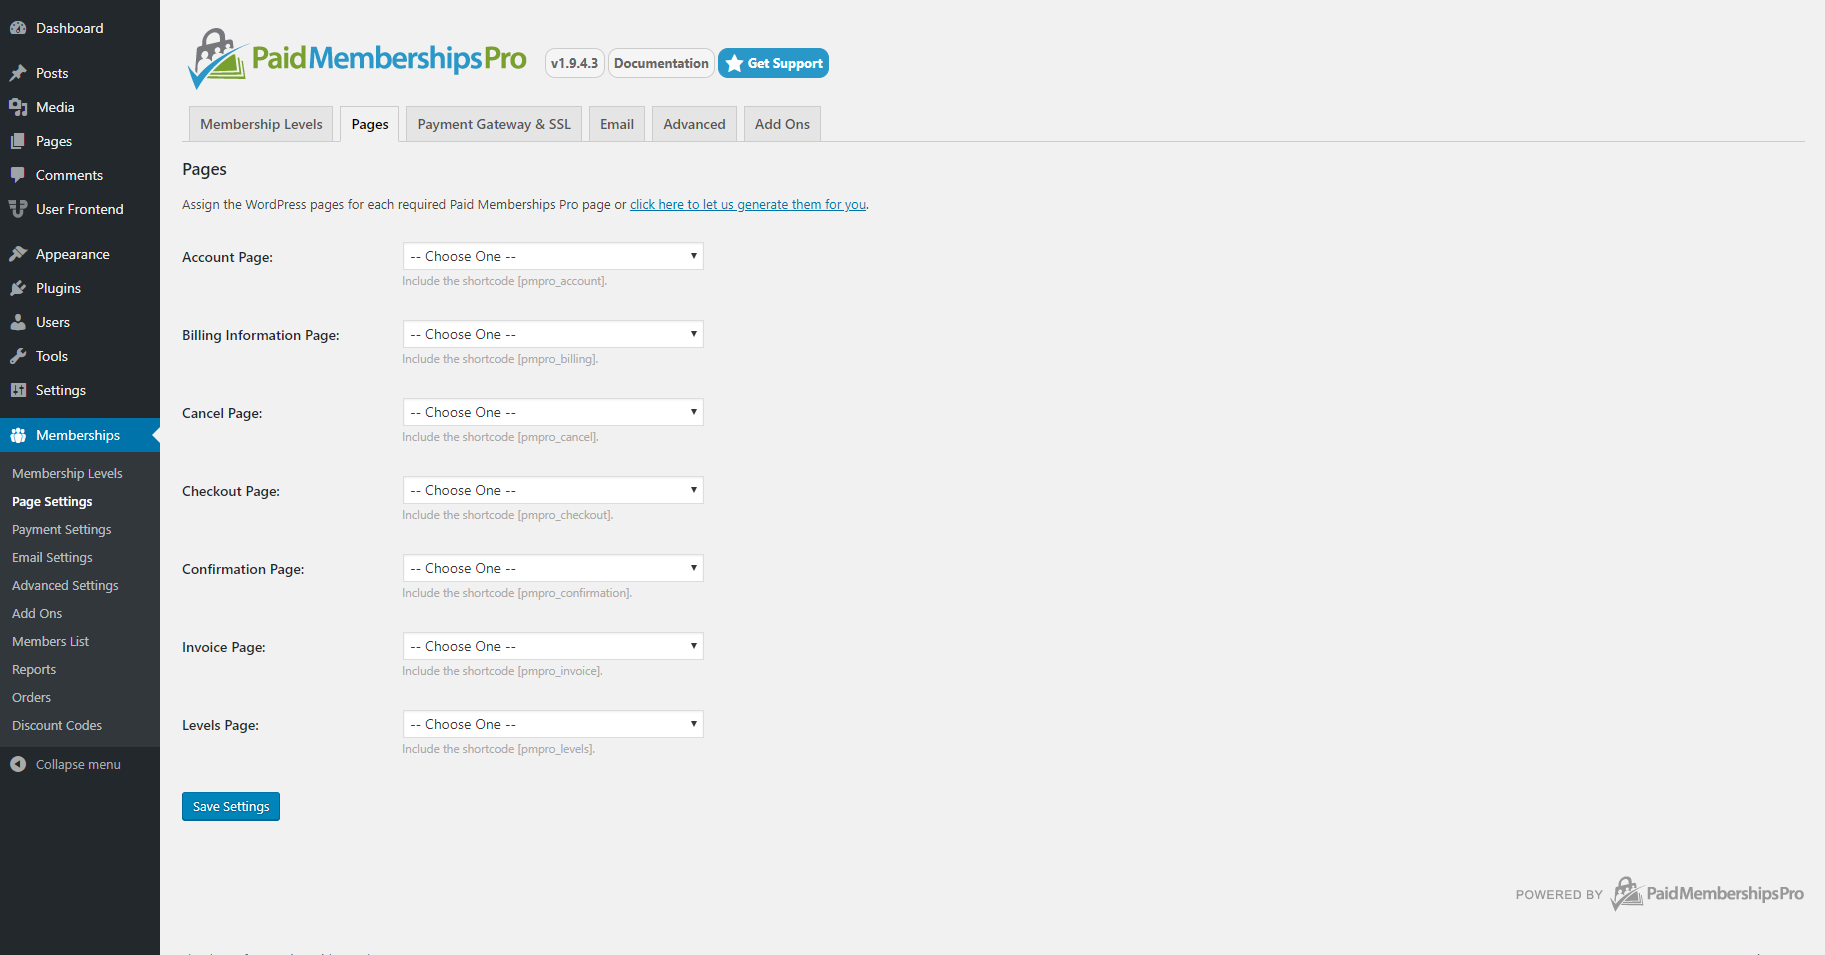
Task: Click the "Invoice Page:" field label
Action: tap(224, 647)
